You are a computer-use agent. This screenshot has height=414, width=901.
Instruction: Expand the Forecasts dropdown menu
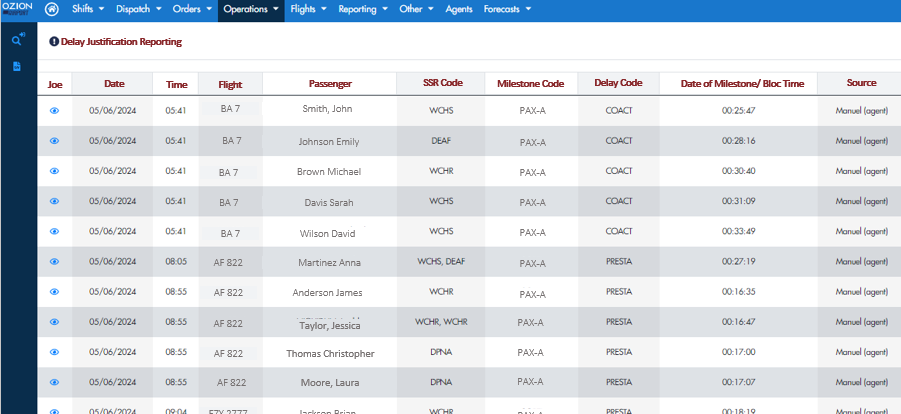click(x=507, y=9)
